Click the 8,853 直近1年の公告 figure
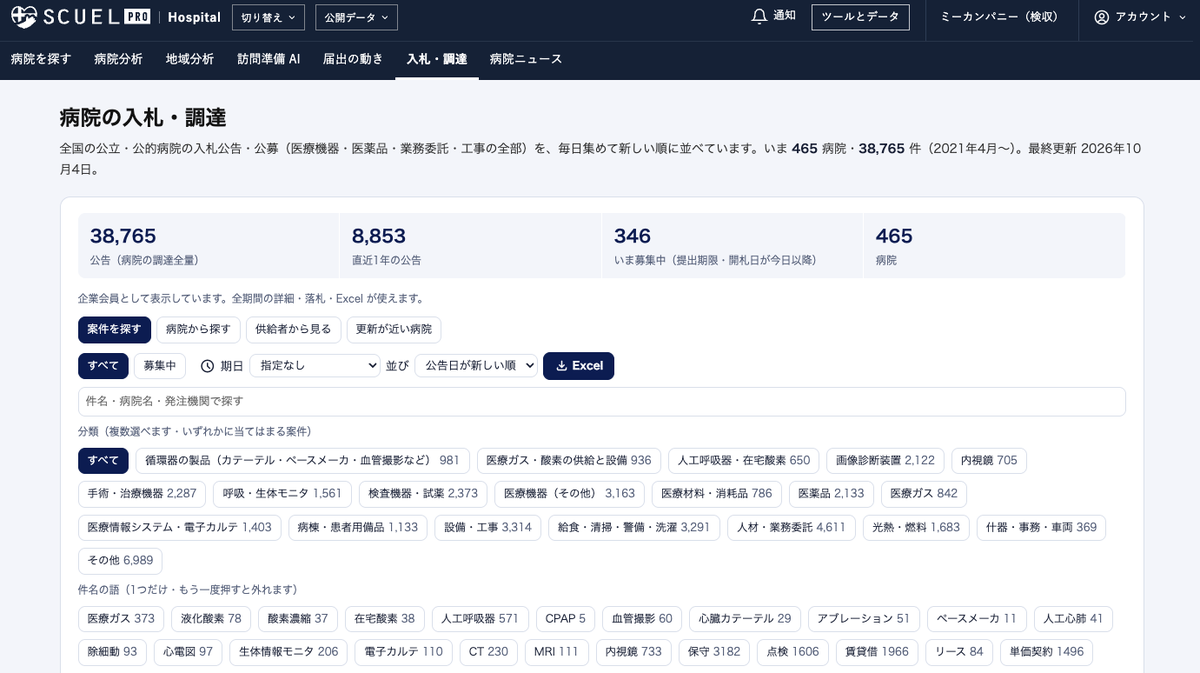Viewport: 1200px width, 673px height. pyautogui.click(x=471, y=246)
